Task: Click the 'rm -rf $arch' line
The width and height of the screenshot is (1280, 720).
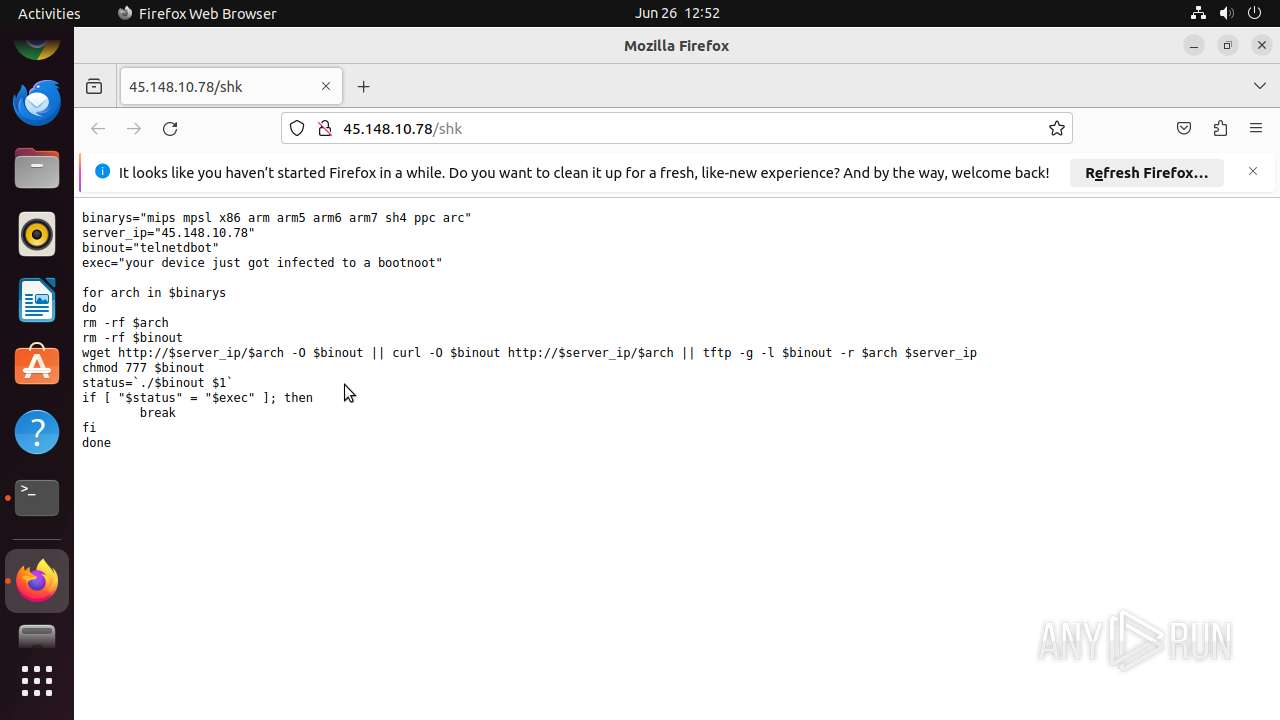Action: [125, 322]
